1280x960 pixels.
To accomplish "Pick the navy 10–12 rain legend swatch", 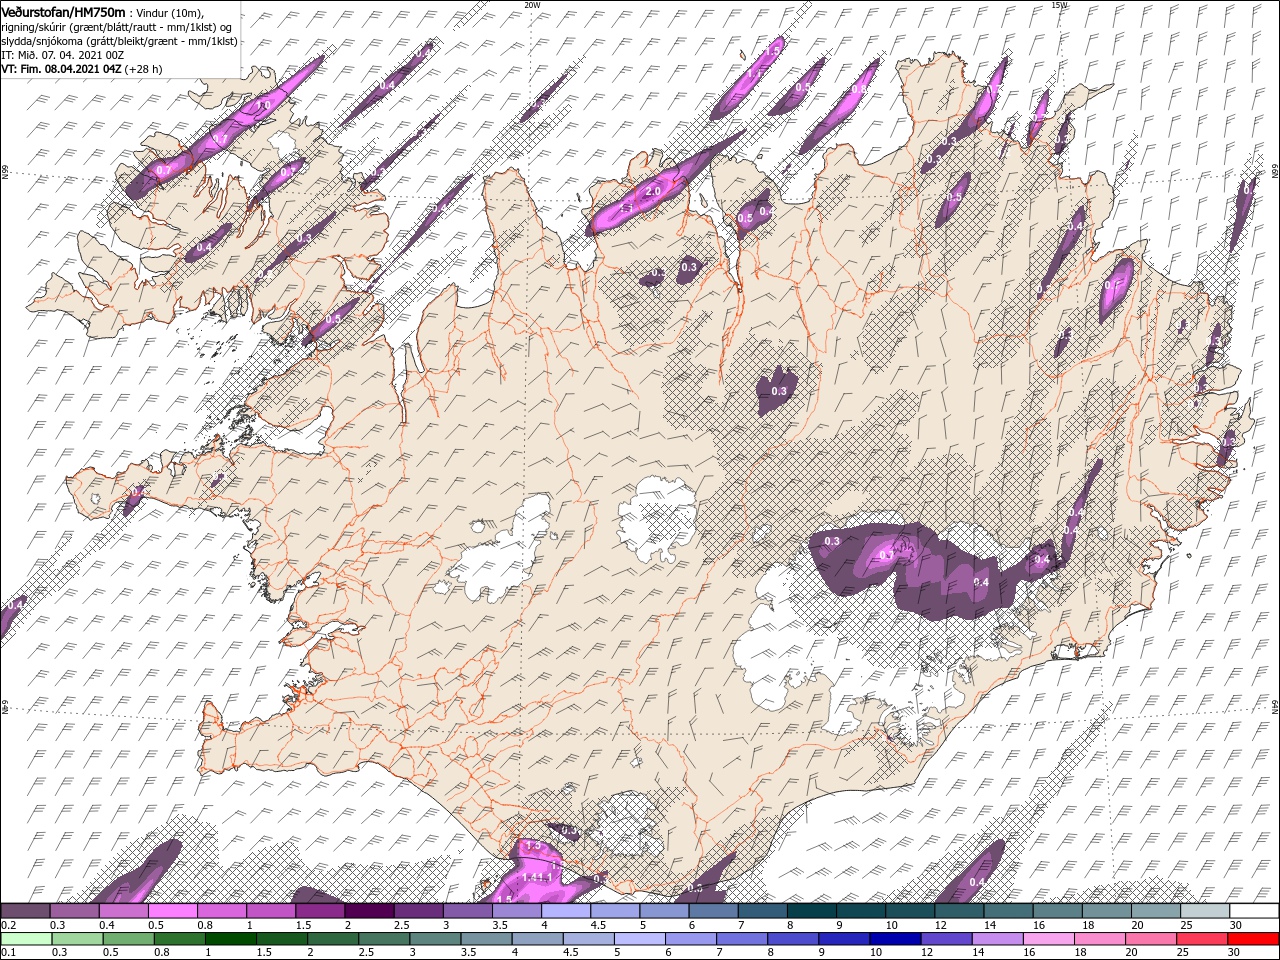I will 895,939.
